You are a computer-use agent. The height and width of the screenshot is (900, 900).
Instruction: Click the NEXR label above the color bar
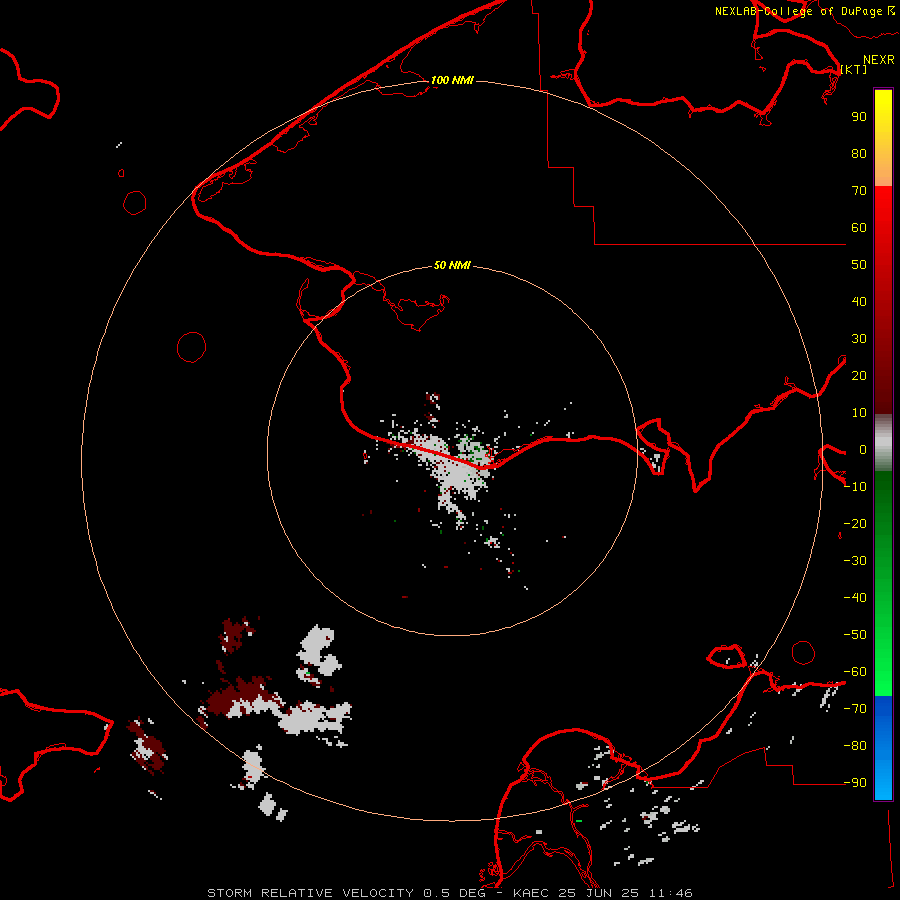pos(879,60)
